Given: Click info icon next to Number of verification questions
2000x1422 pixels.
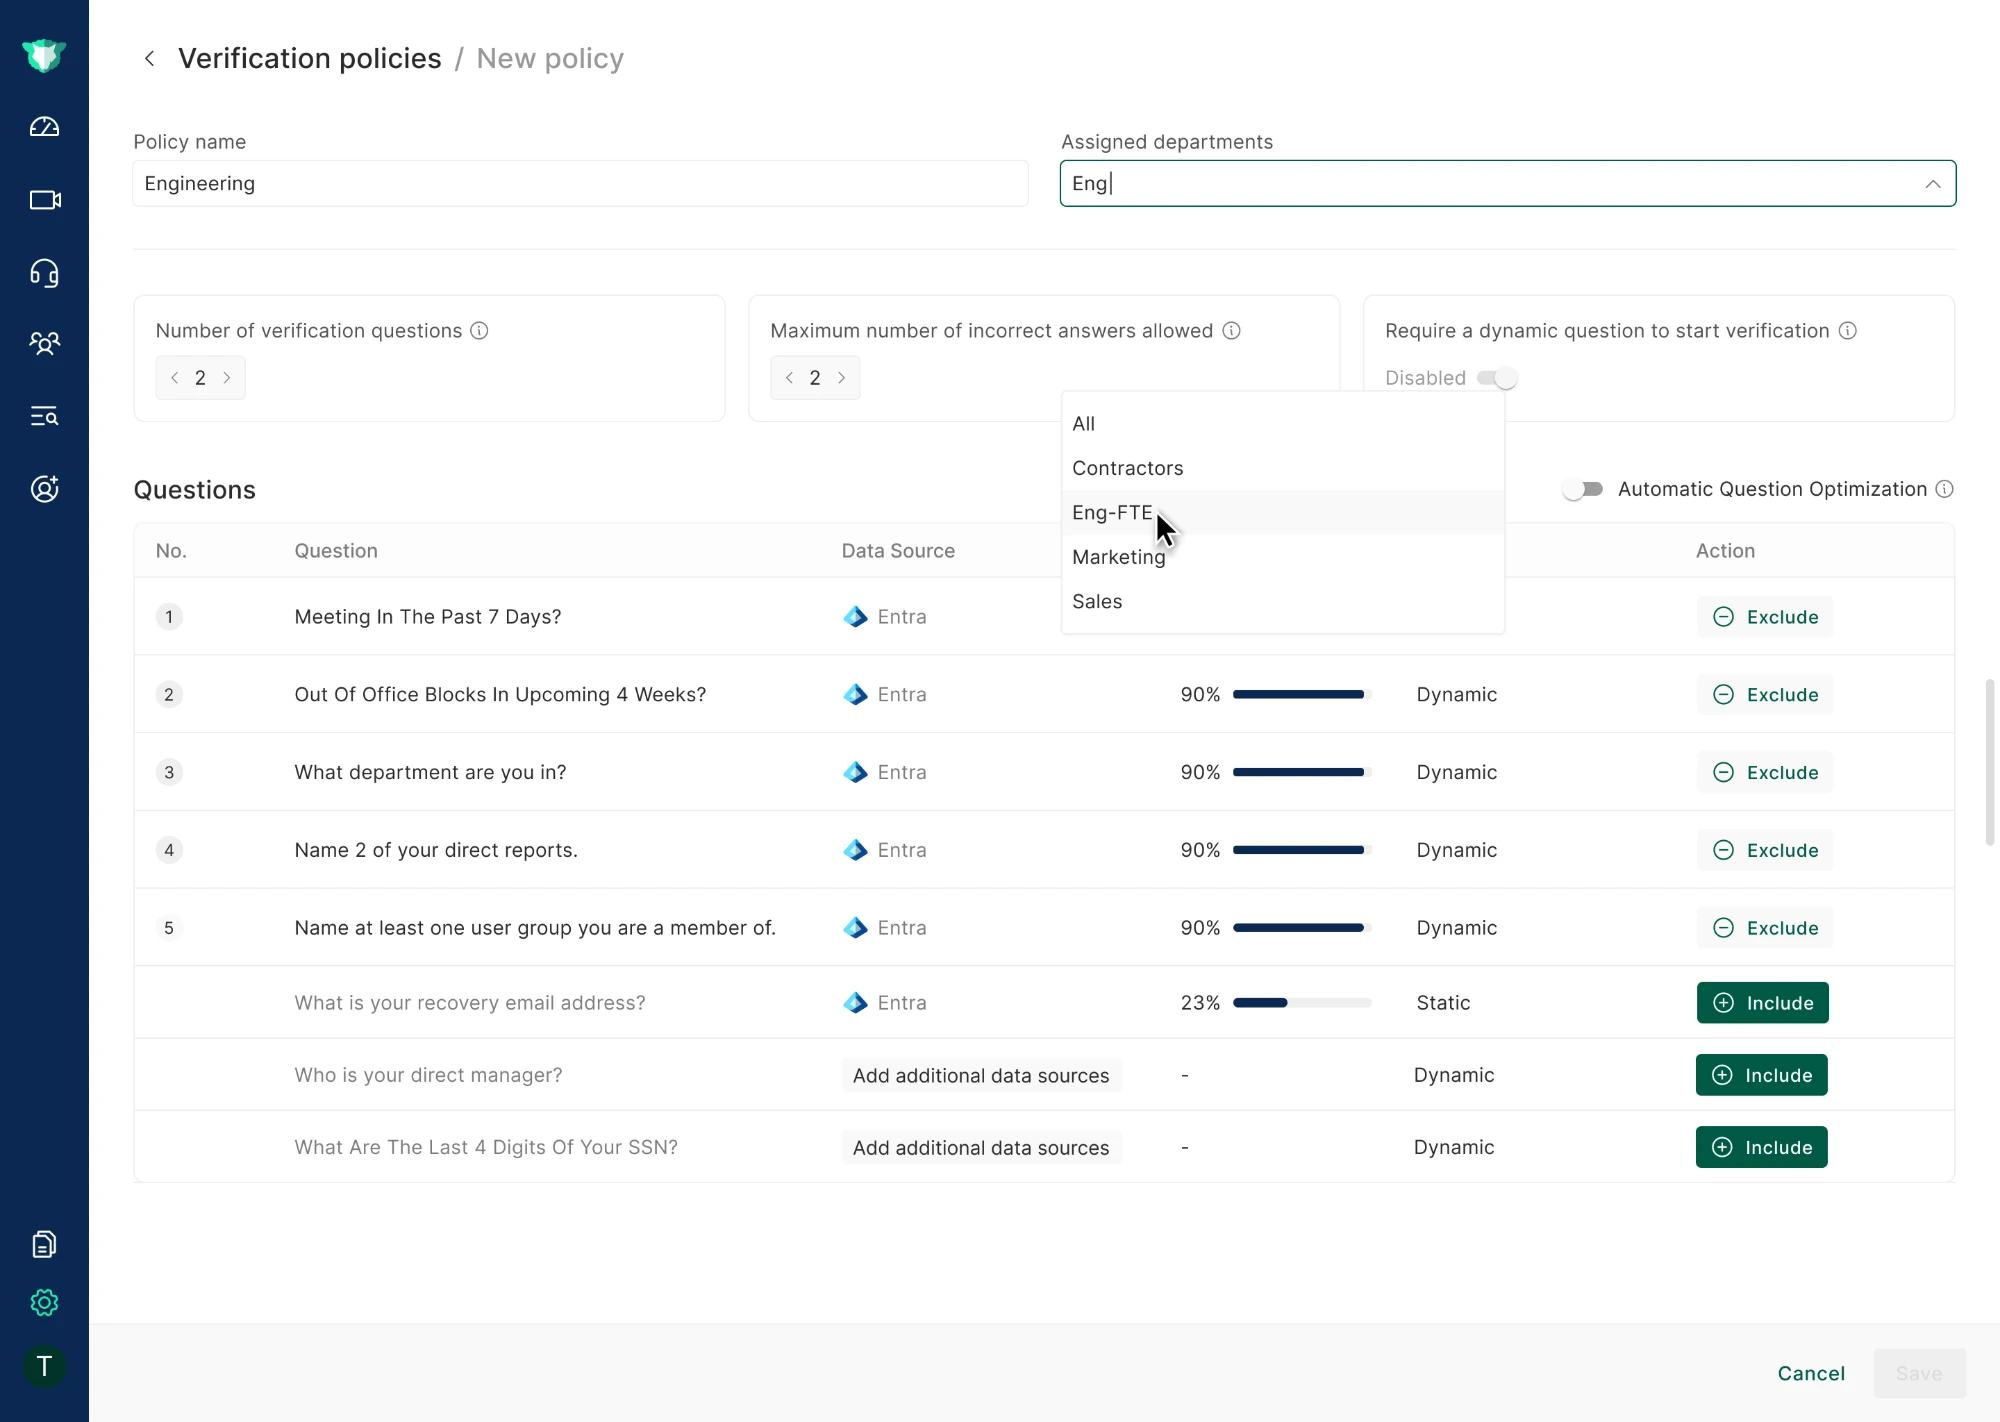Looking at the screenshot, I should [x=479, y=330].
